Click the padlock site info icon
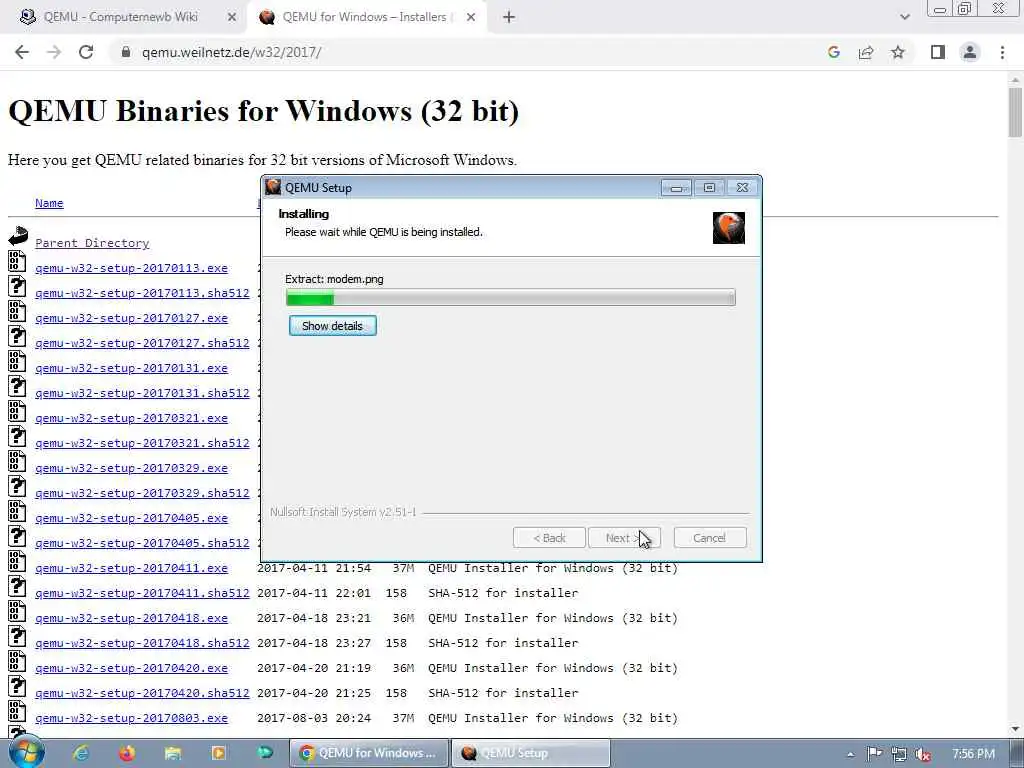Viewport: 1024px width, 768px height. 126,52
